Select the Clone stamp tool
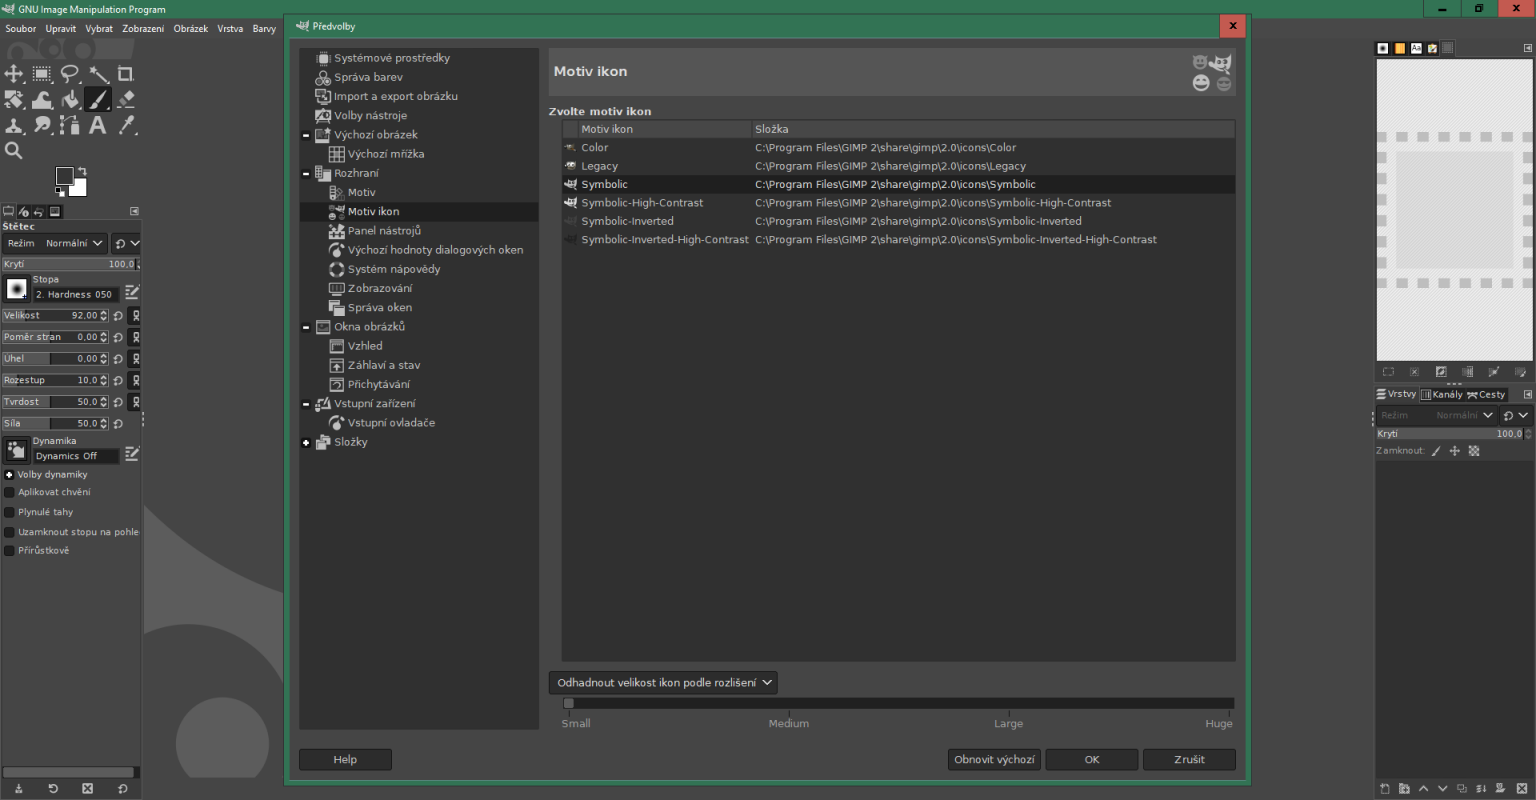 (x=14, y=126)
